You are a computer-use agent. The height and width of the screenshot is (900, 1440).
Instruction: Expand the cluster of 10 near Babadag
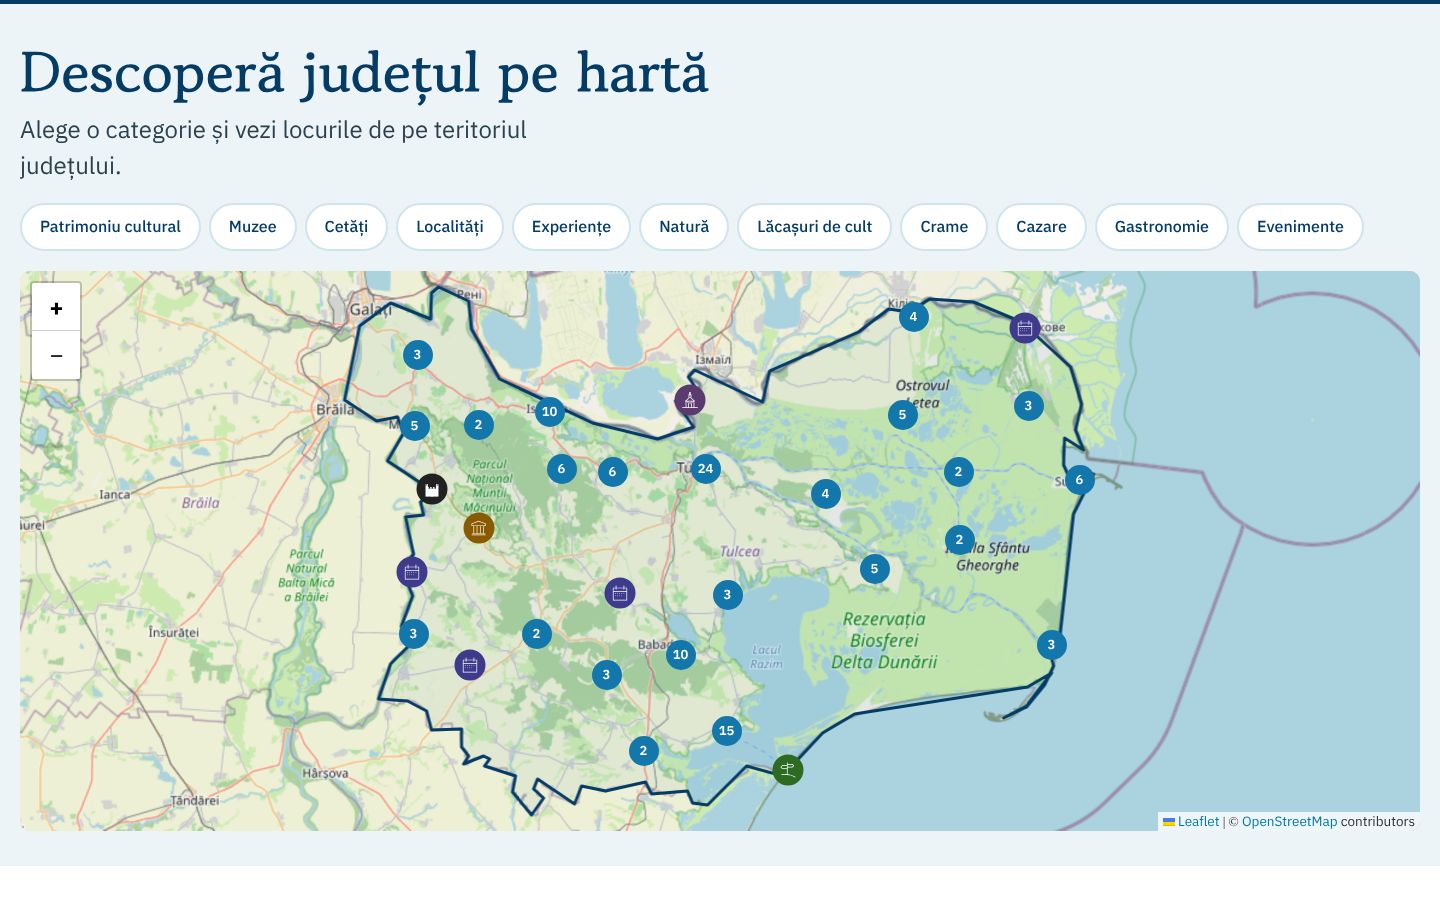(681, 655)
